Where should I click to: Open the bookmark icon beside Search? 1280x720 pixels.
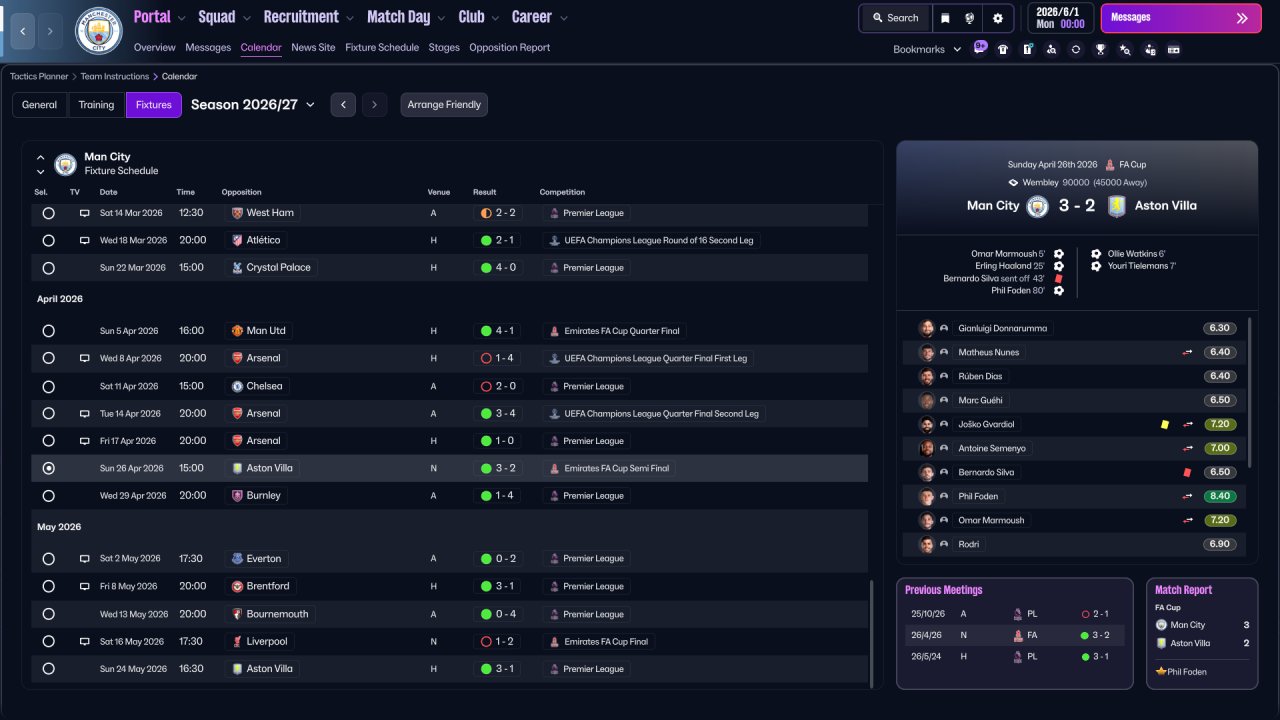(946, 18)
